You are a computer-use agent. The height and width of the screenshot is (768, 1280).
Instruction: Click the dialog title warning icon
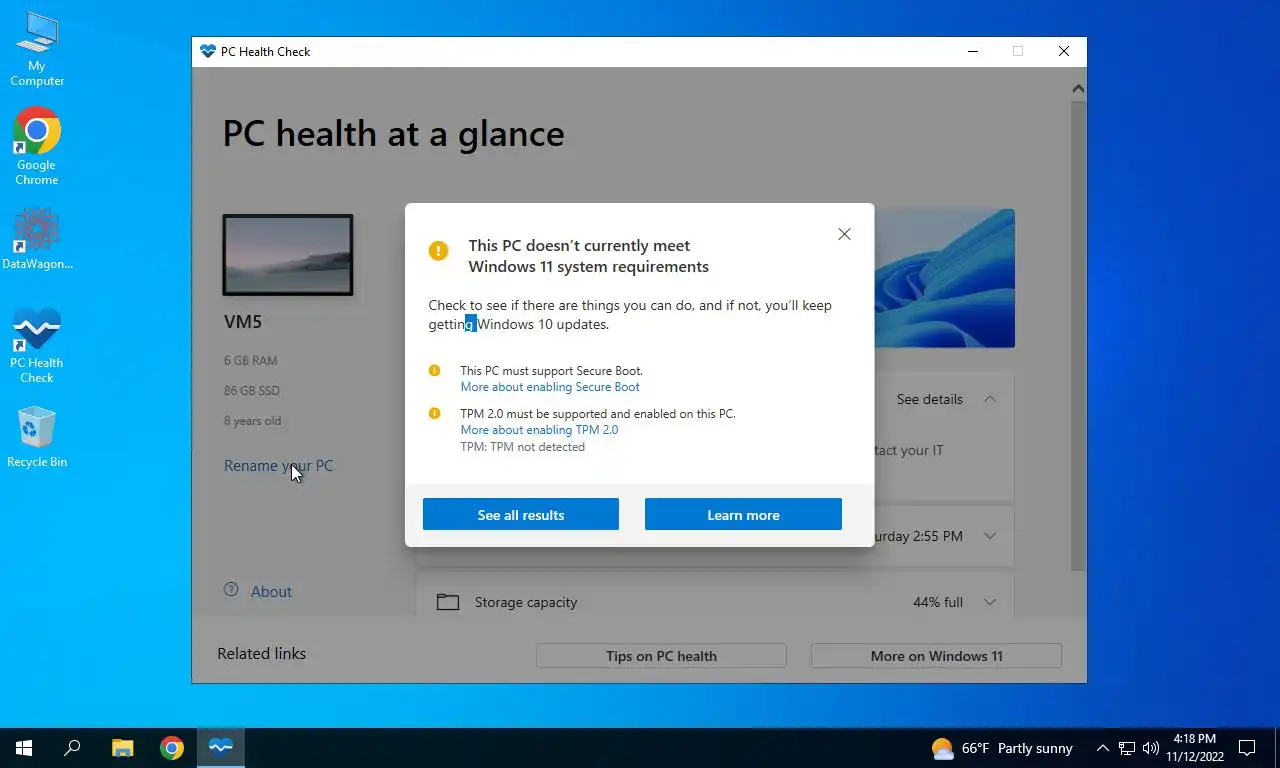[x=438, y=251]
